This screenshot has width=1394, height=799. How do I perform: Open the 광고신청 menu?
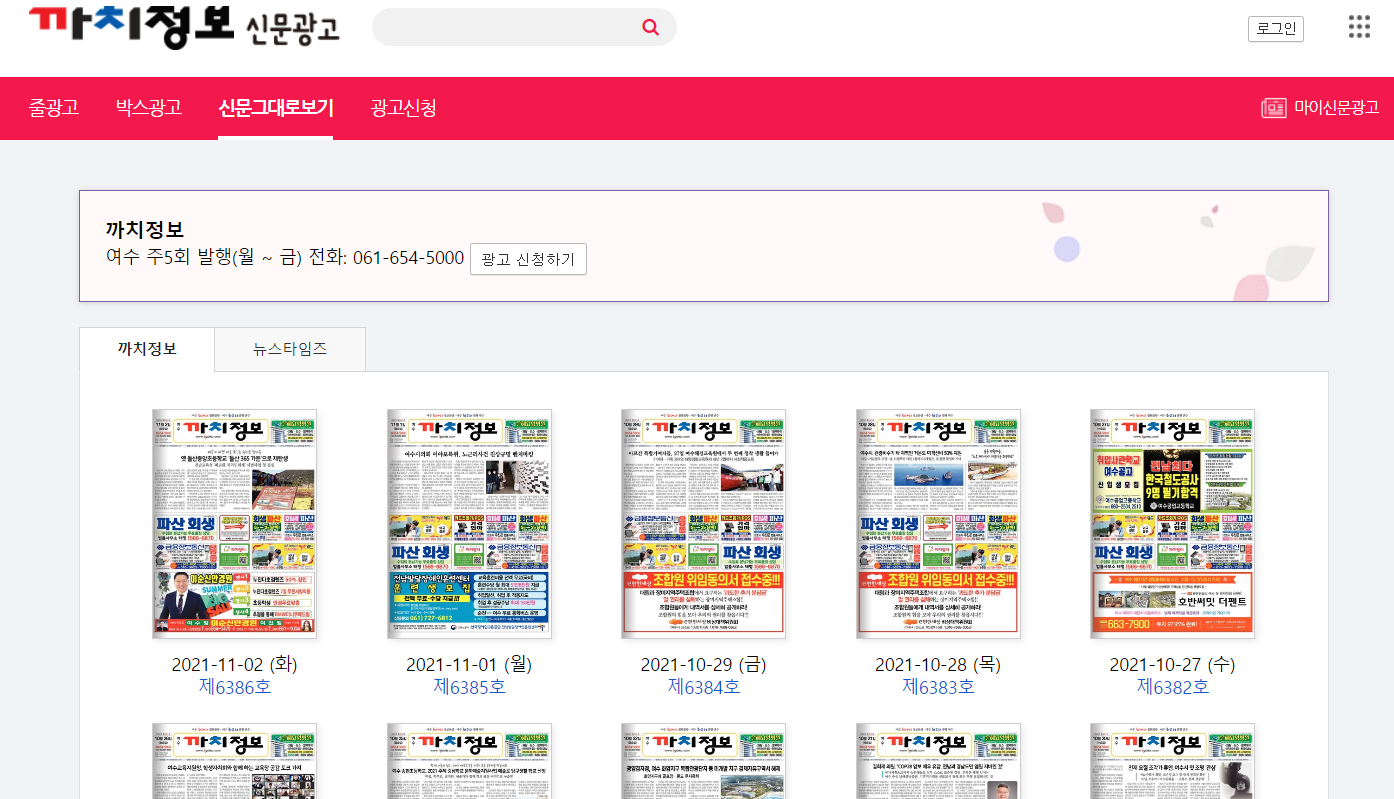(403, 108)
